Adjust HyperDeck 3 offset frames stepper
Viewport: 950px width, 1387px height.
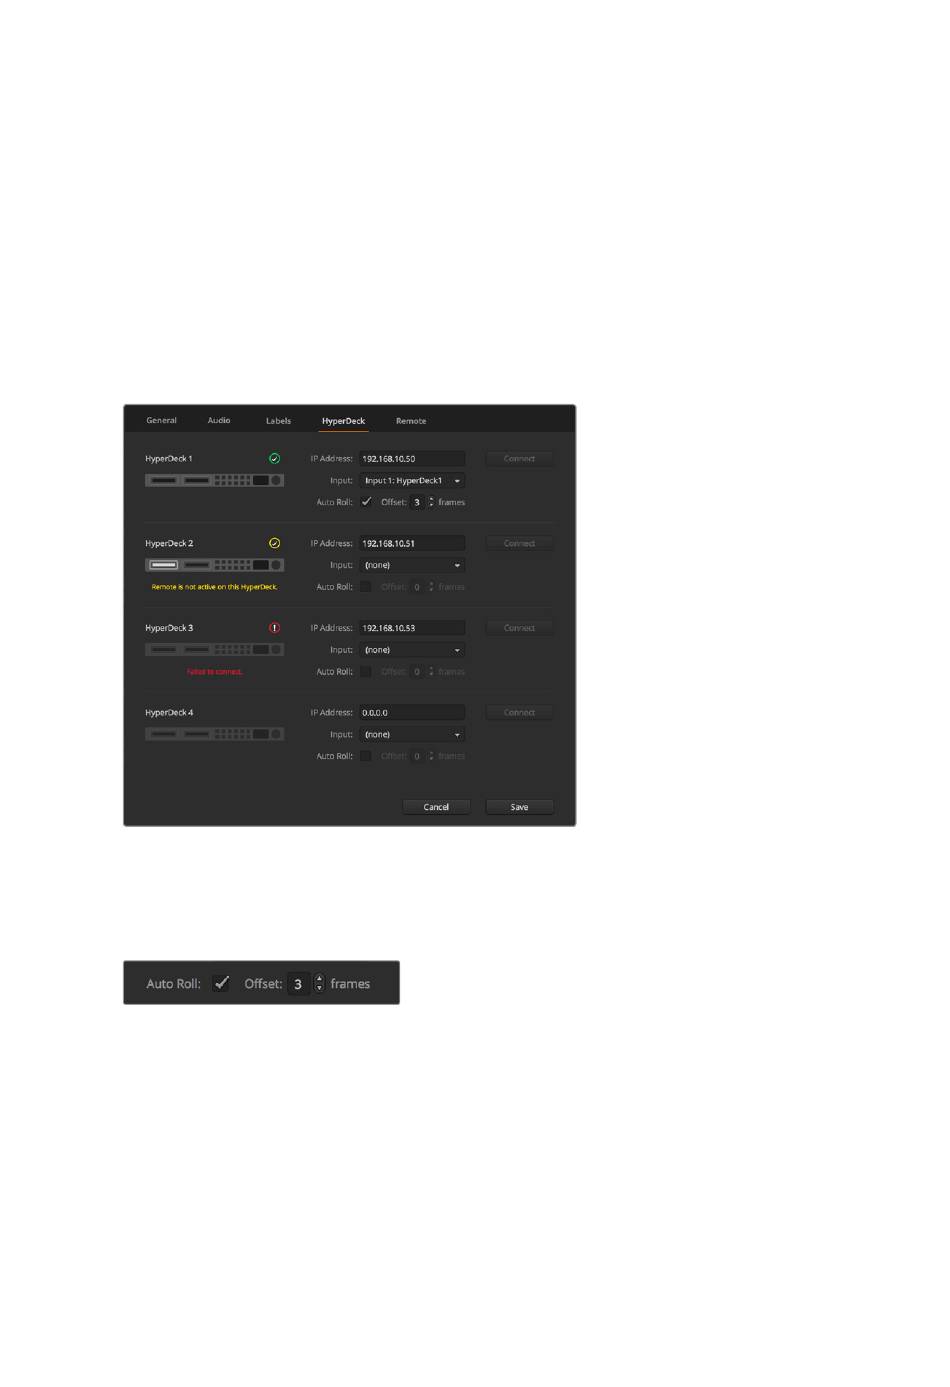point(431,671)
